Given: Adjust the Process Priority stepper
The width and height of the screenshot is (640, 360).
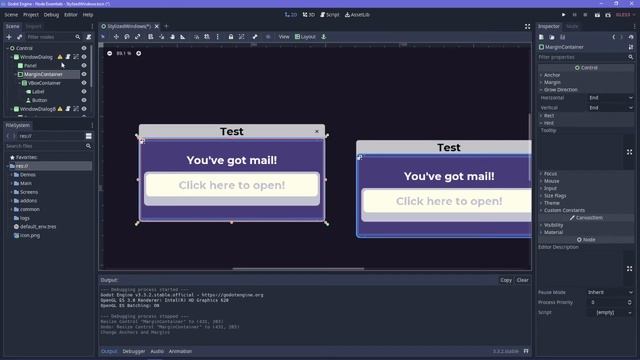Looking at the screenshot, I should (629, 302).
